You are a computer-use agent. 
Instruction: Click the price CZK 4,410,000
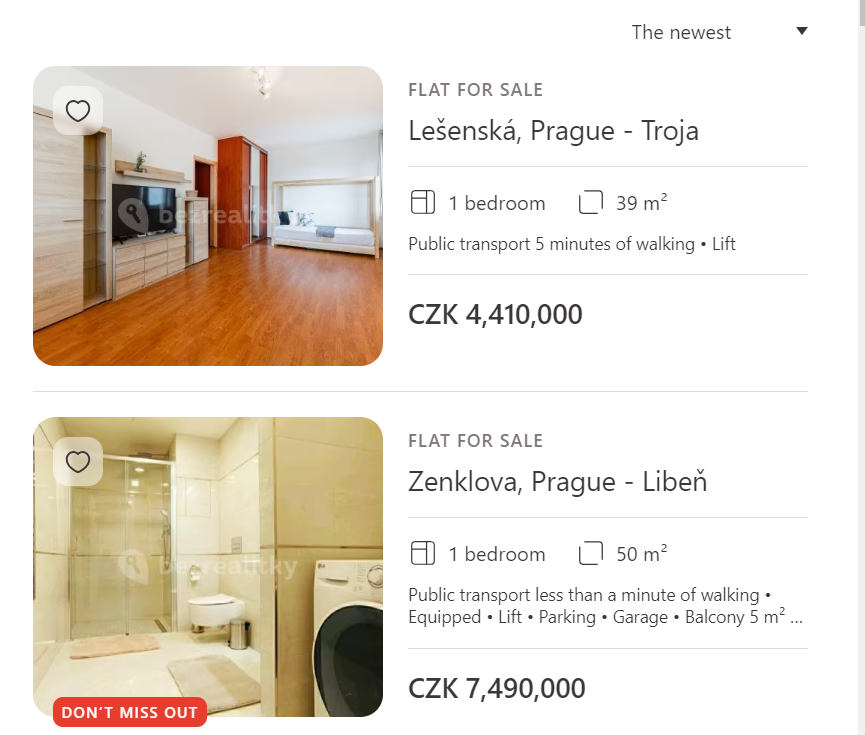(495, 315)
